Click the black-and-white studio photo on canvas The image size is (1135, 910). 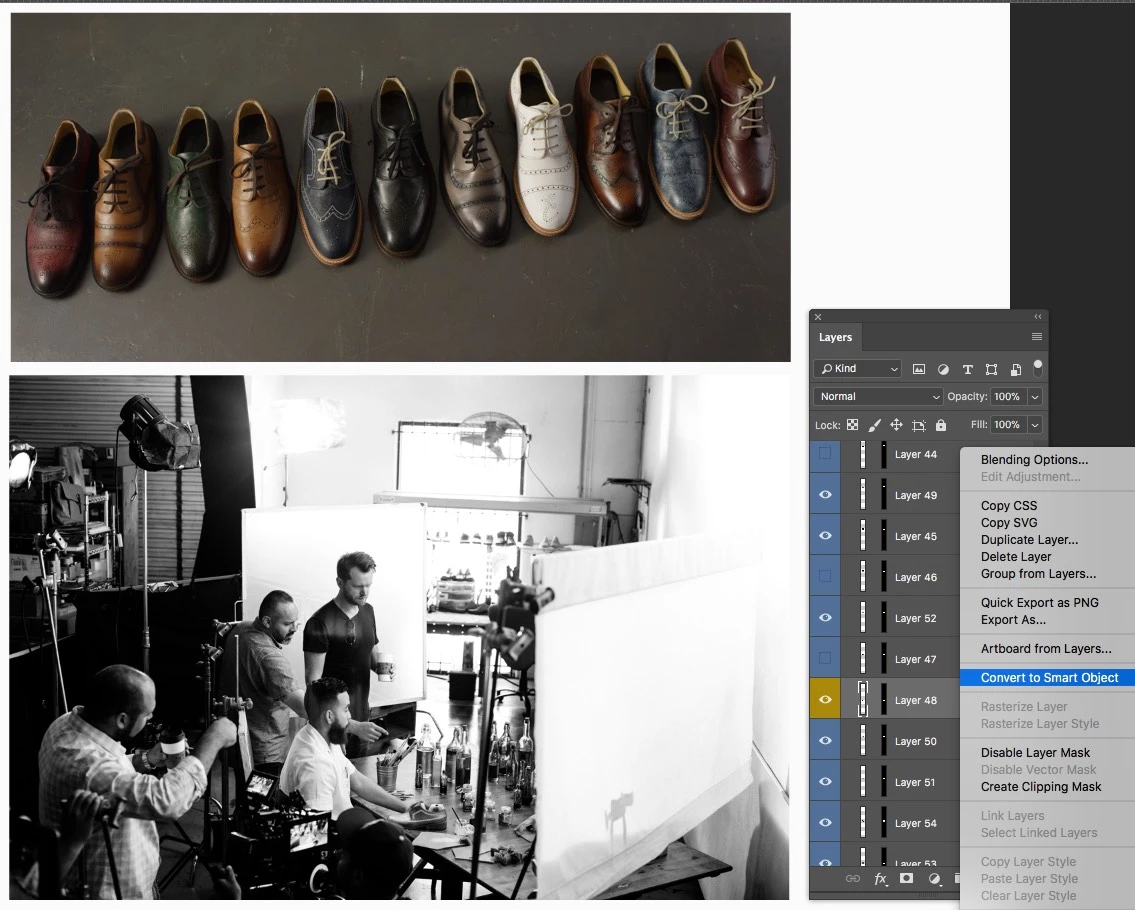[x=400, y=638]
